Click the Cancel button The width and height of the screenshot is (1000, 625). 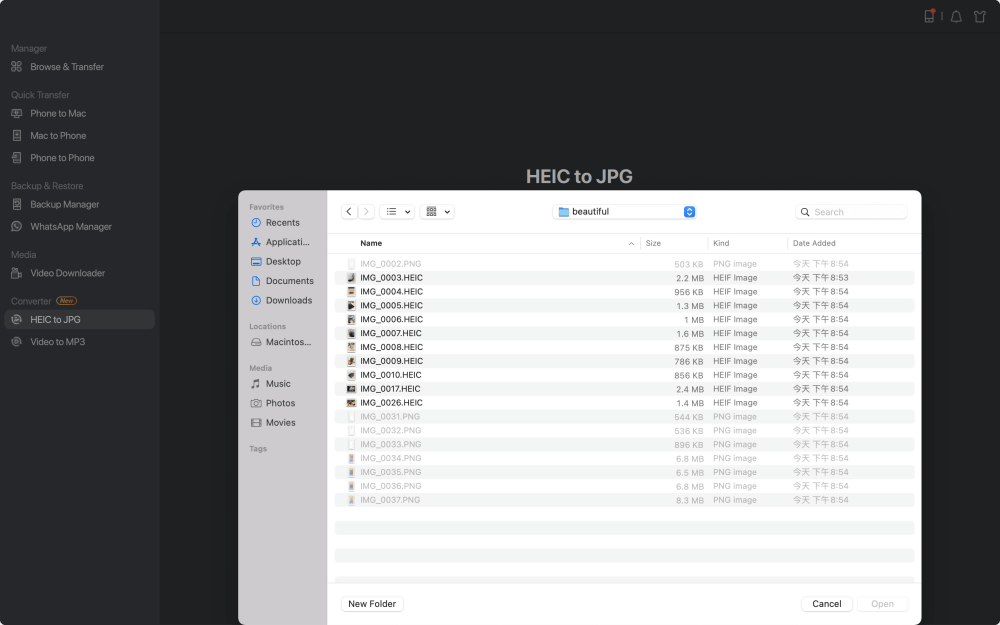(826, 604)
